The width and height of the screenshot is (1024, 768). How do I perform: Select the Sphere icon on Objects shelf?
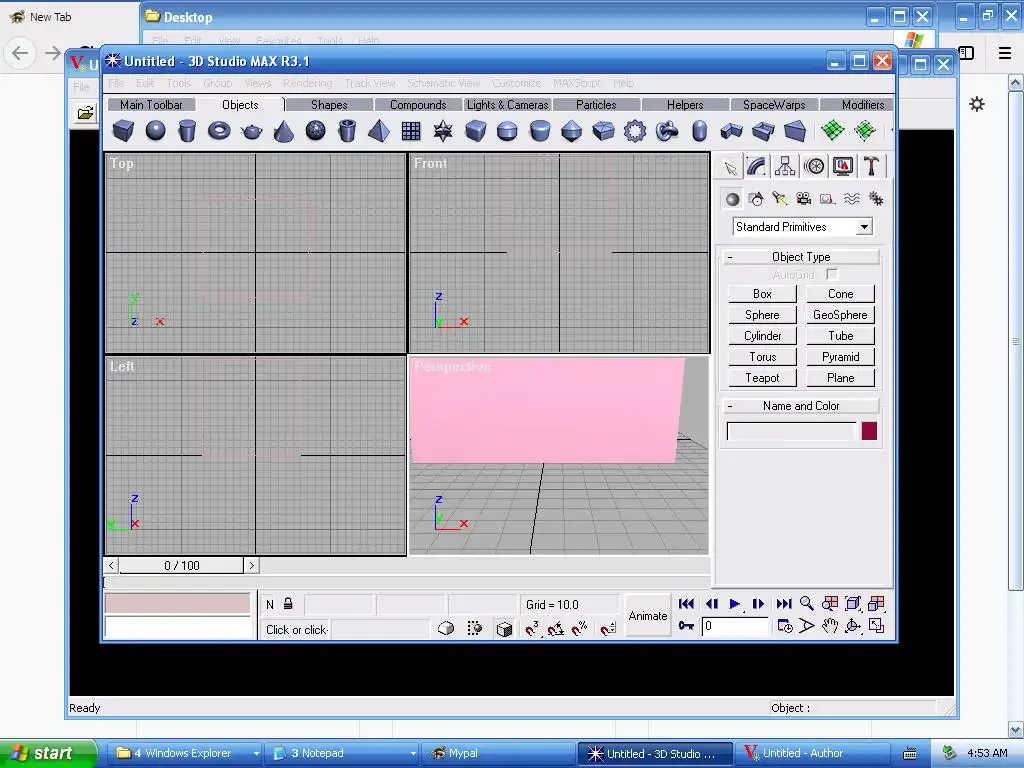[155, 131]
